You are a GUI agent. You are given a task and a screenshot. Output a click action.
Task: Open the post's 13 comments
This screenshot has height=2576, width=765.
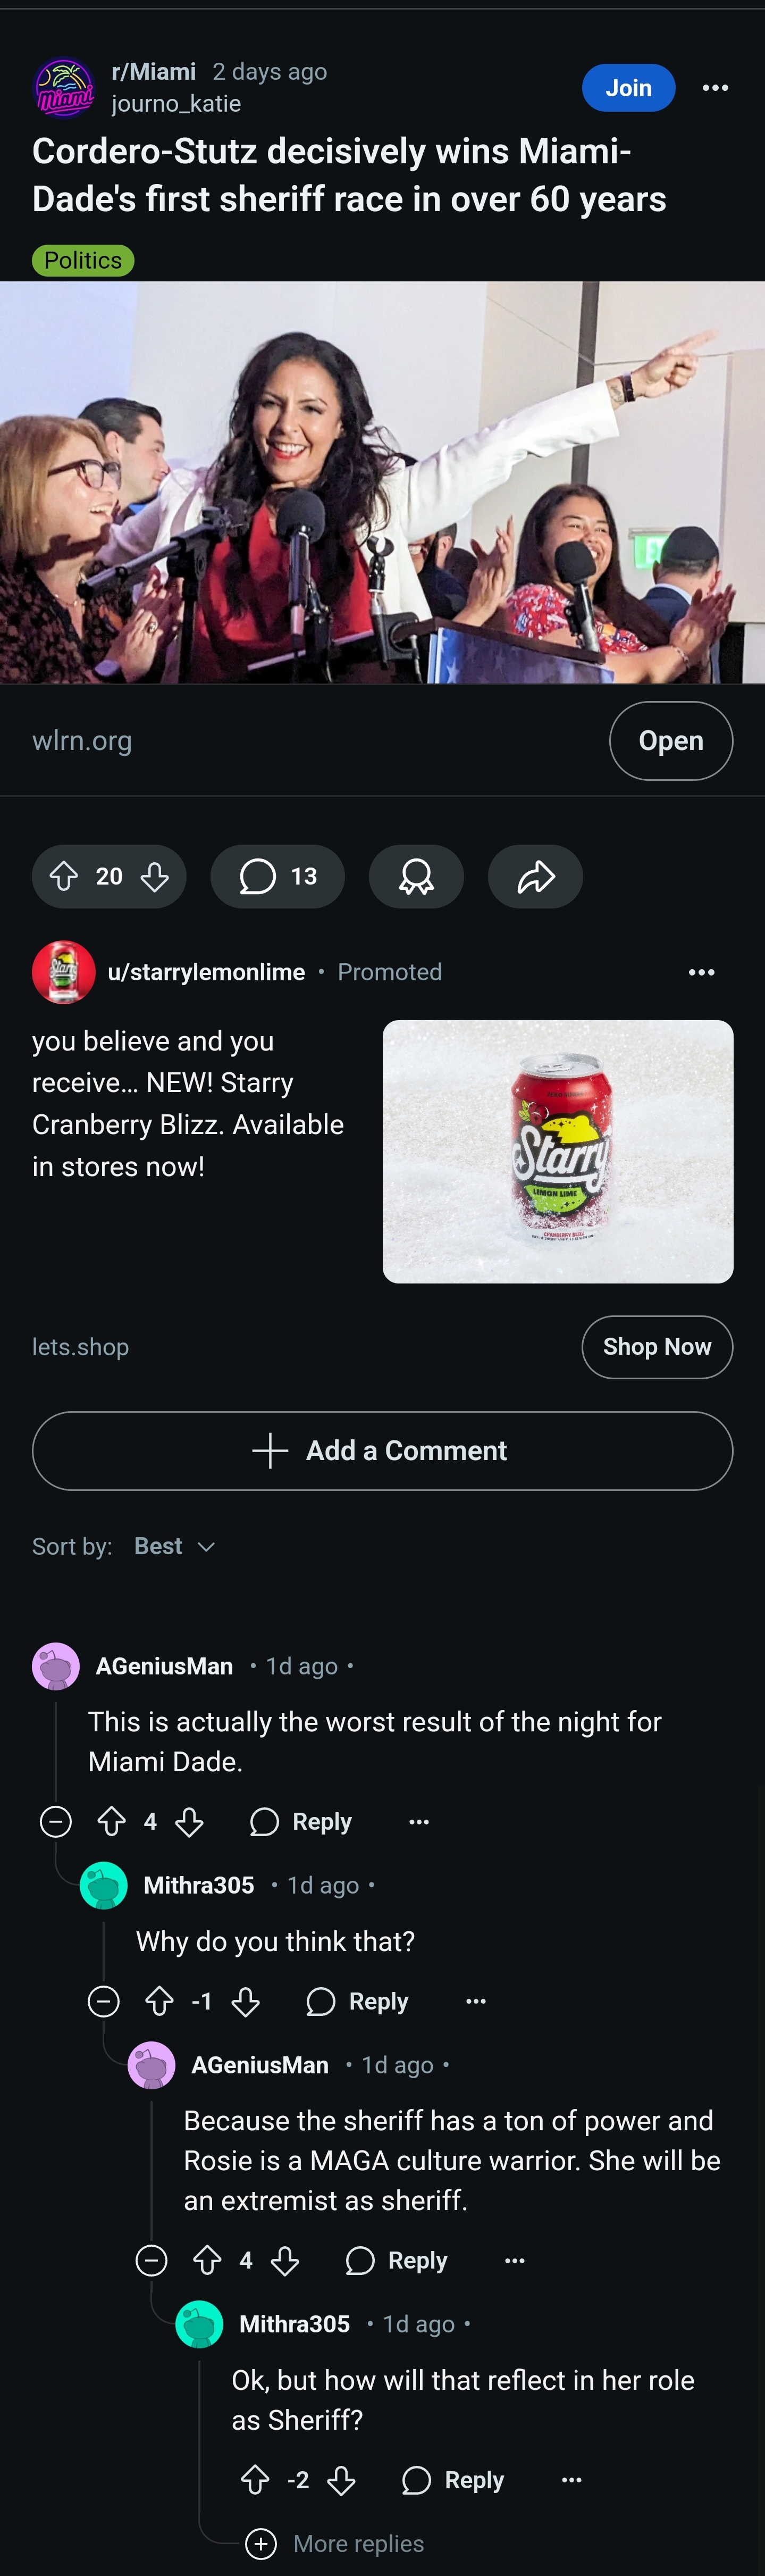[277, 877]
